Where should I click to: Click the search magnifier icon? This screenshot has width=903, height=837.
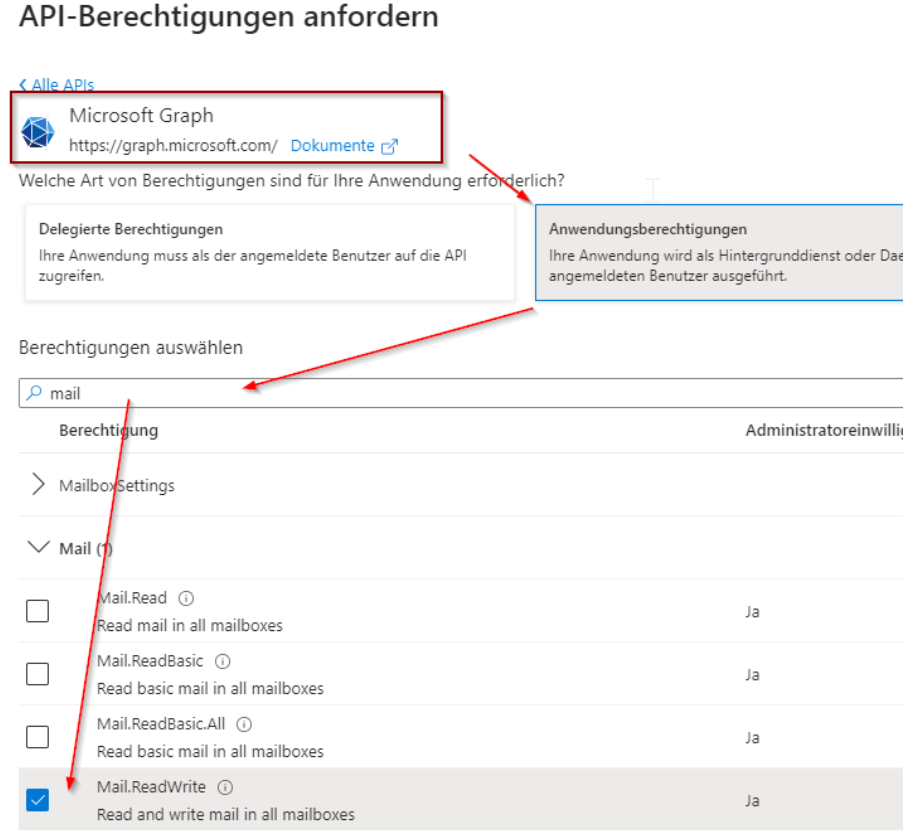click(35, 393)
